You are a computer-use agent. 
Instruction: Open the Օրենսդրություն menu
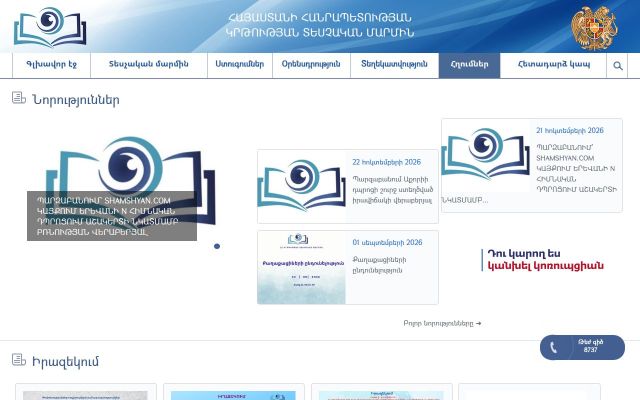311,64
